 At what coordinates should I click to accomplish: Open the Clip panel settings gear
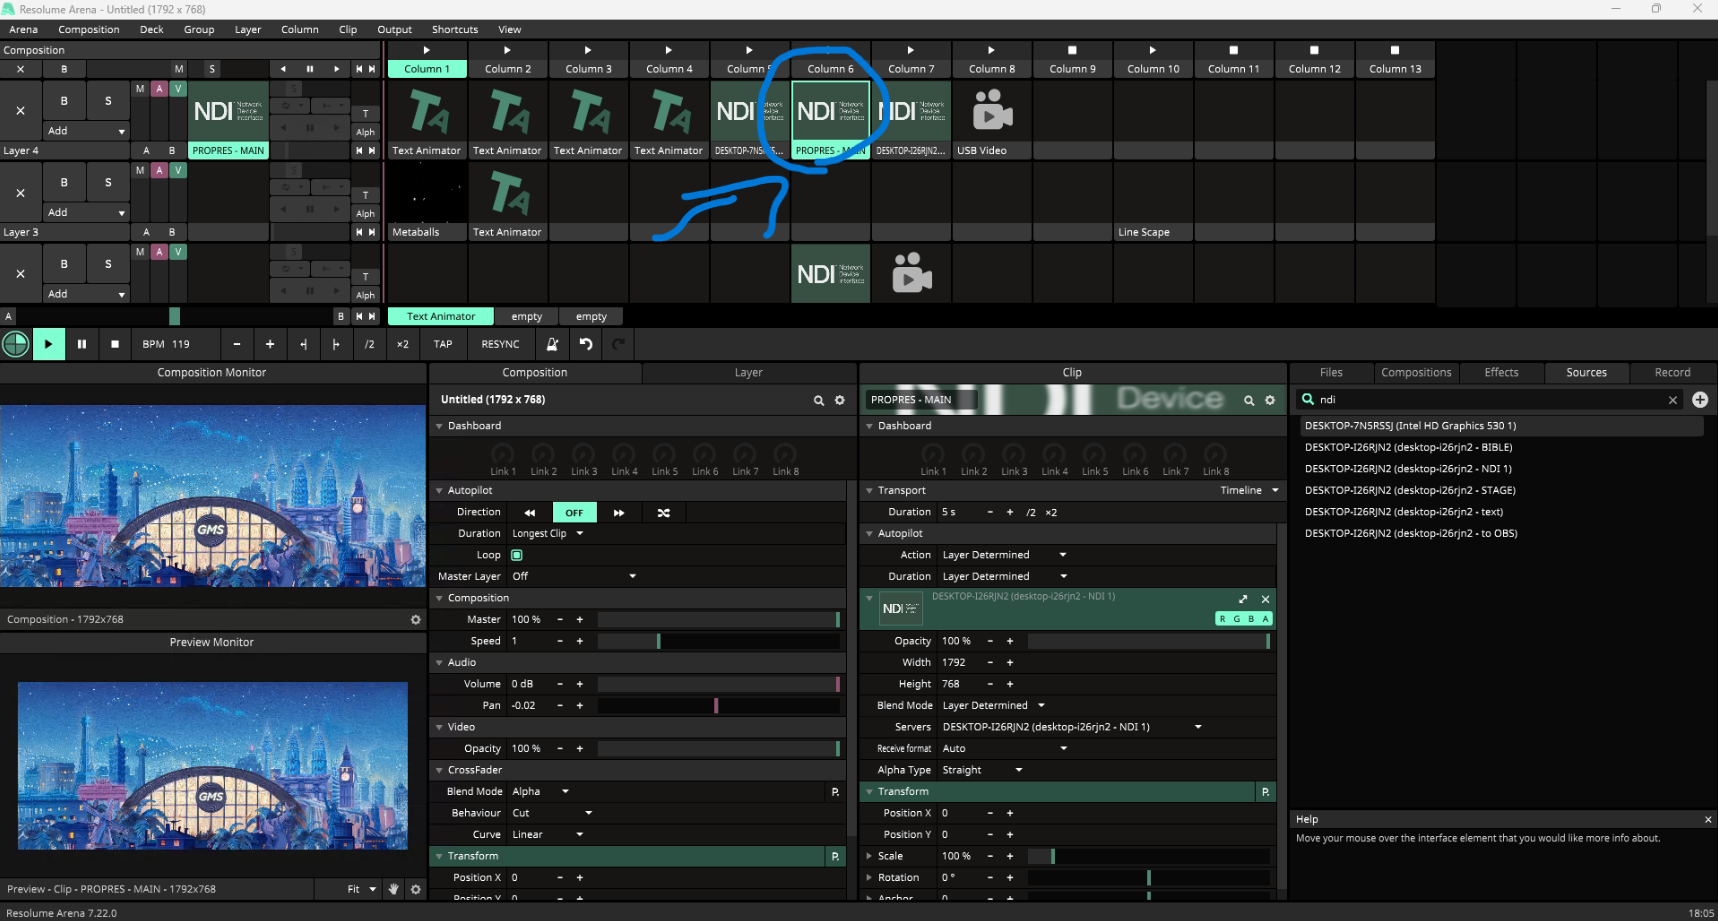click(x=1270, y=400)
